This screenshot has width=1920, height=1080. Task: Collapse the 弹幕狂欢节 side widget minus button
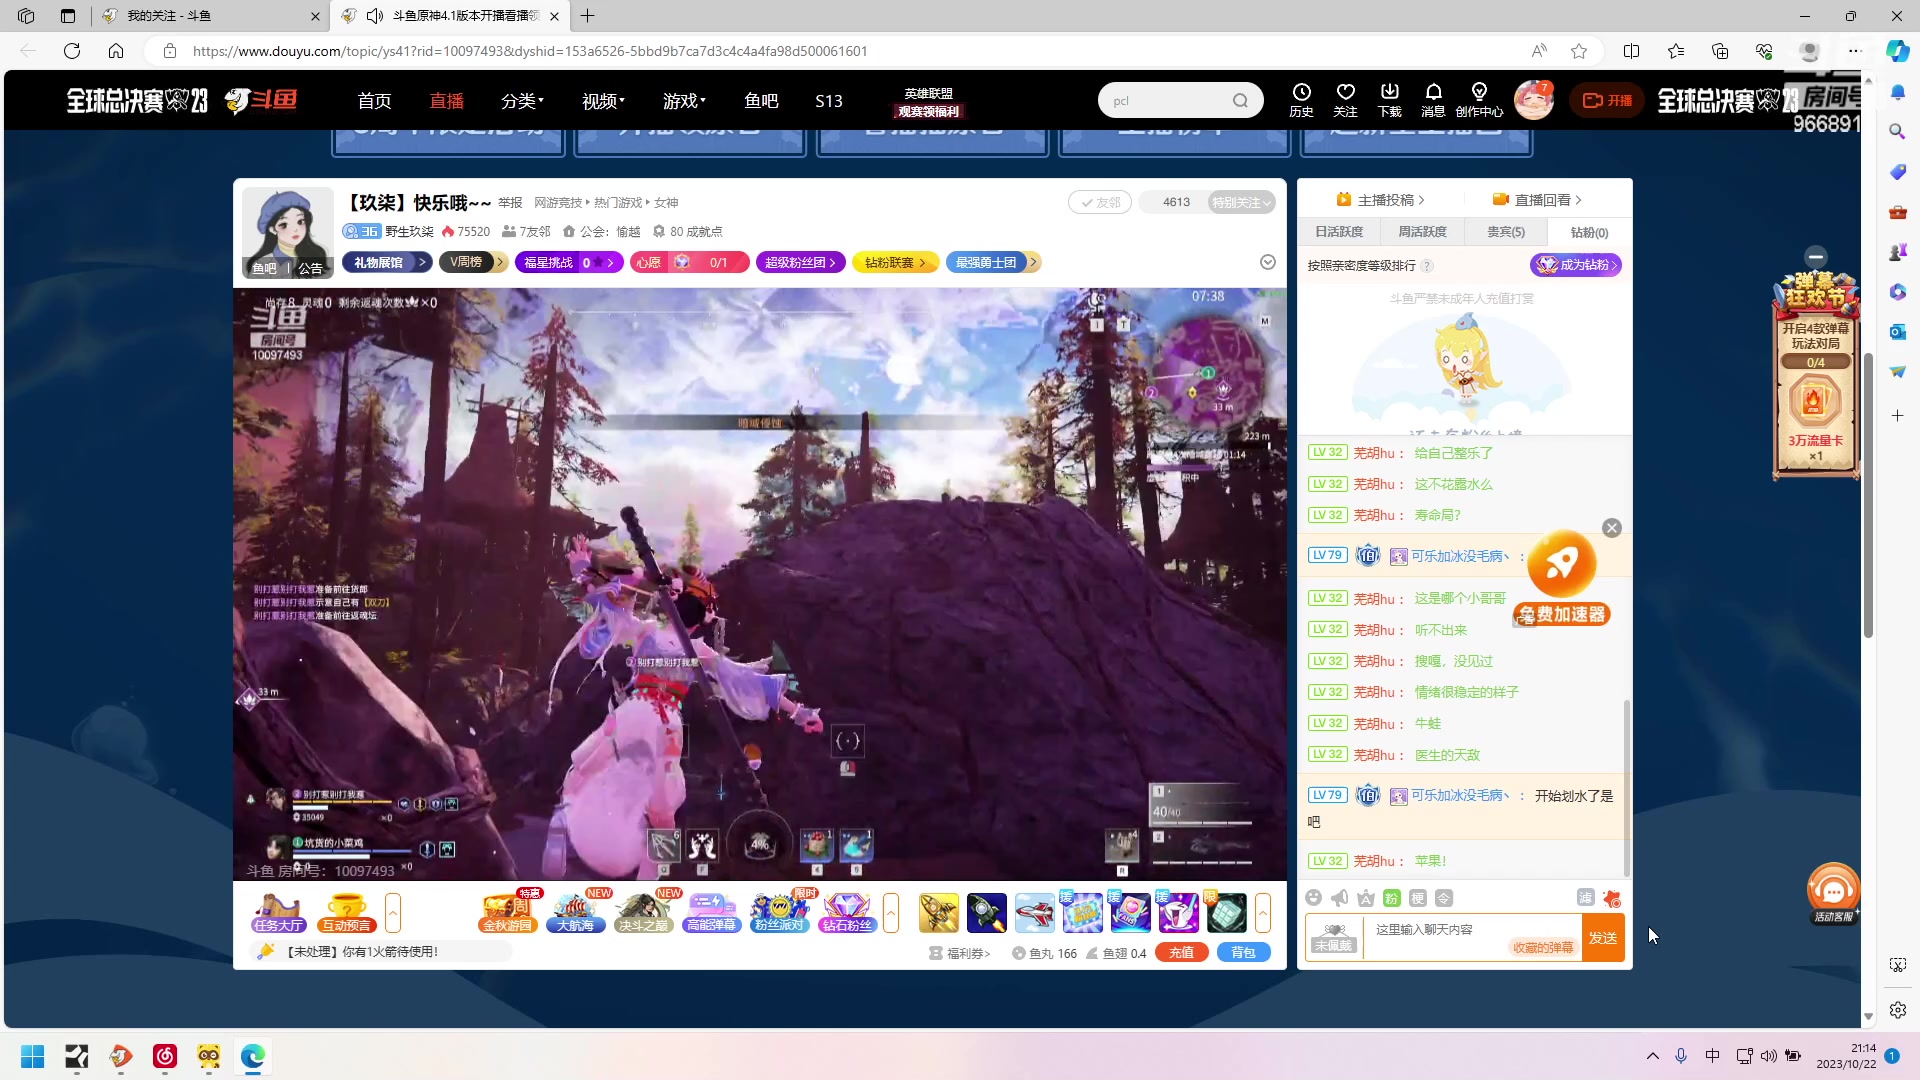1816,257
